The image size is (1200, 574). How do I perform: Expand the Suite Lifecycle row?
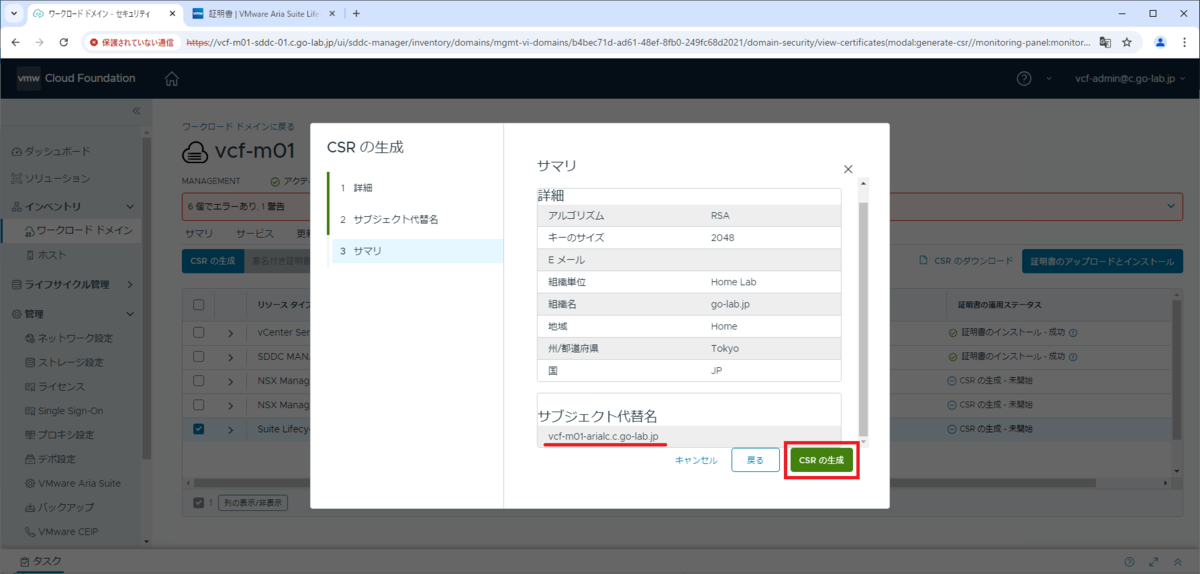pyautogui.click(x=230, y=429)
